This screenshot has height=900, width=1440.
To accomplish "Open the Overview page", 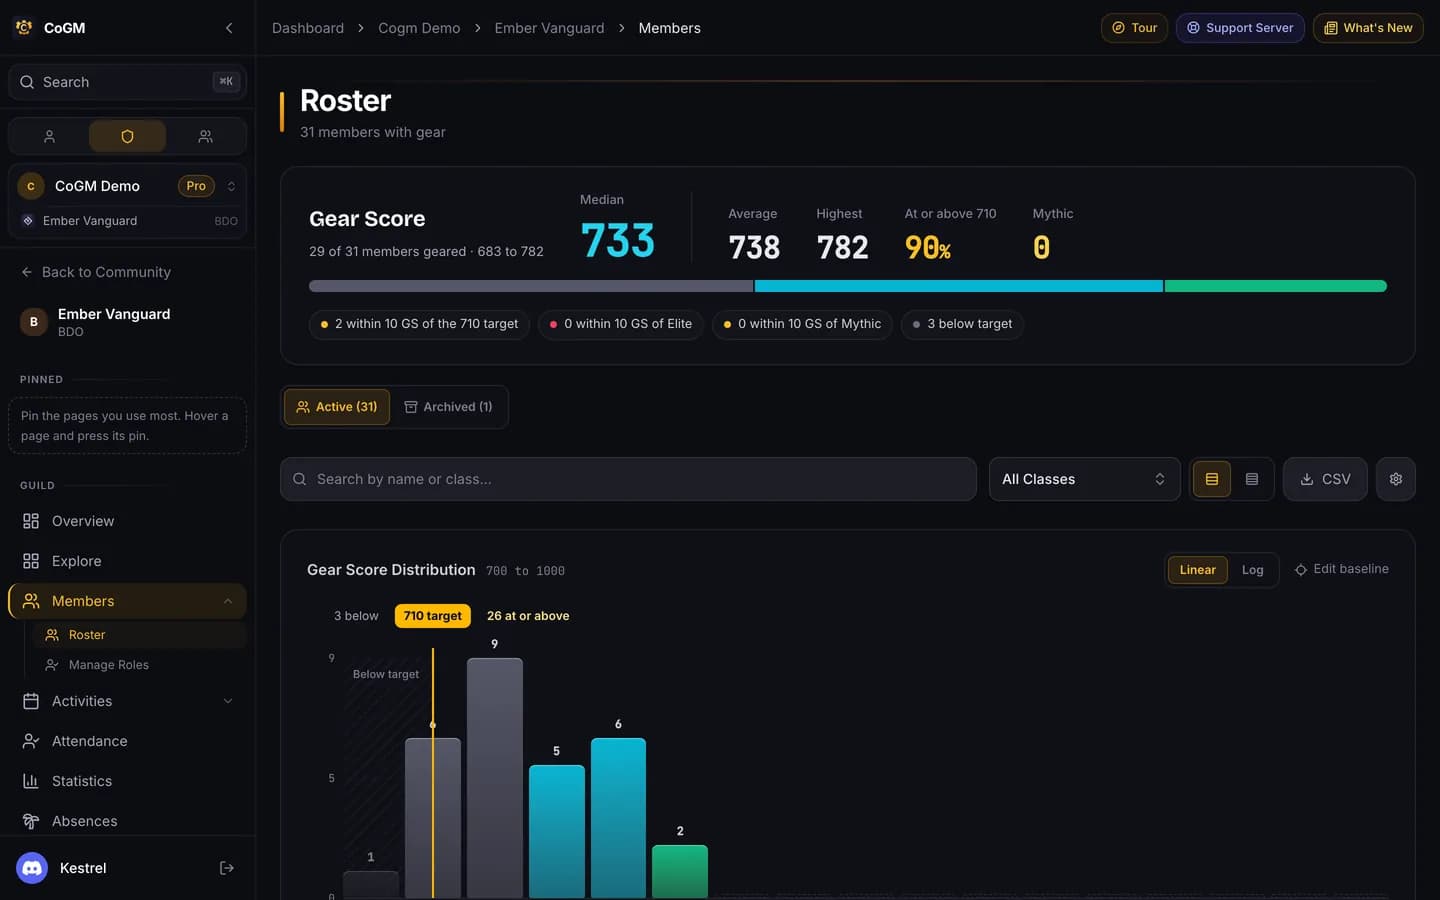I will point(127,521).
